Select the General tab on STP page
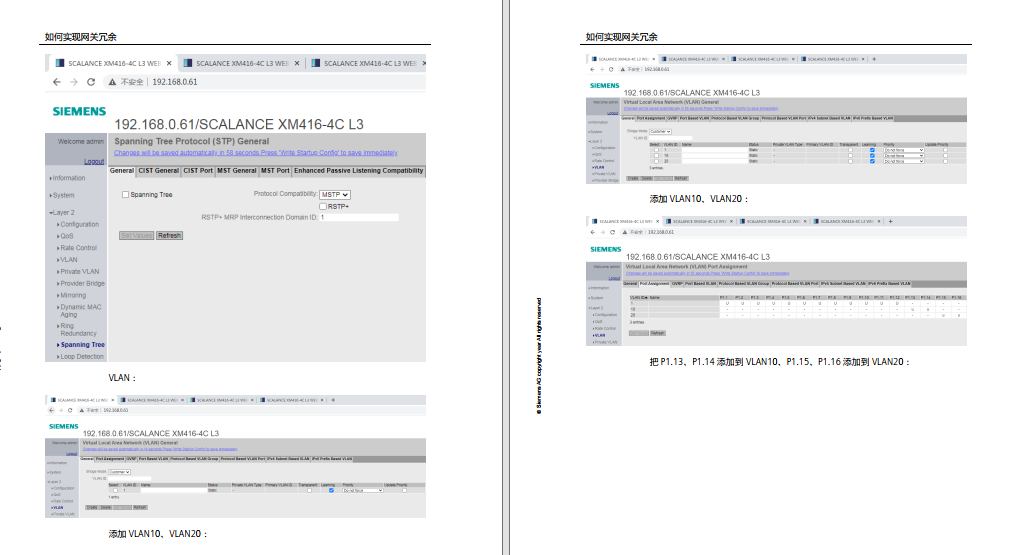This screenshot has height=555, width=1021. [122, 171]
